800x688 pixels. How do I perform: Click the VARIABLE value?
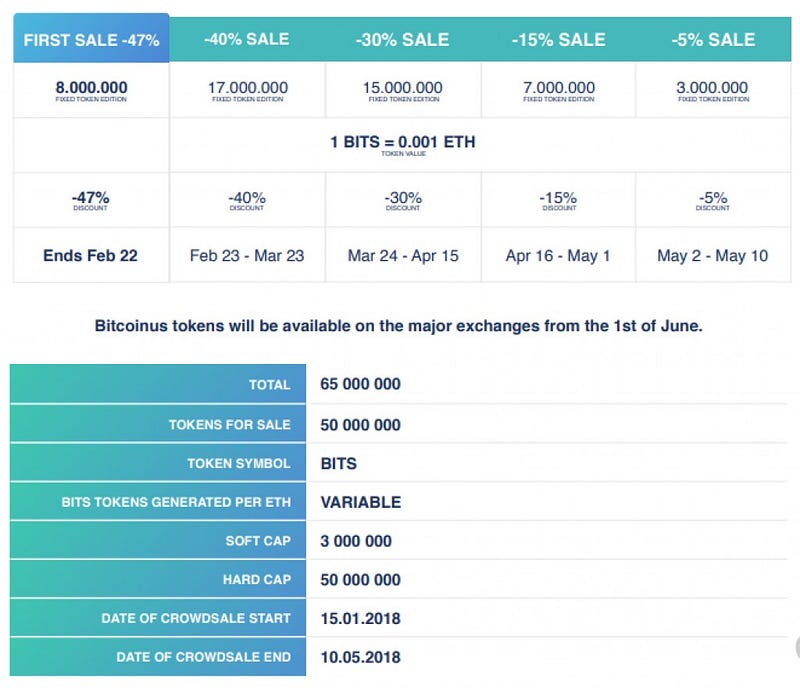point(361,502)
